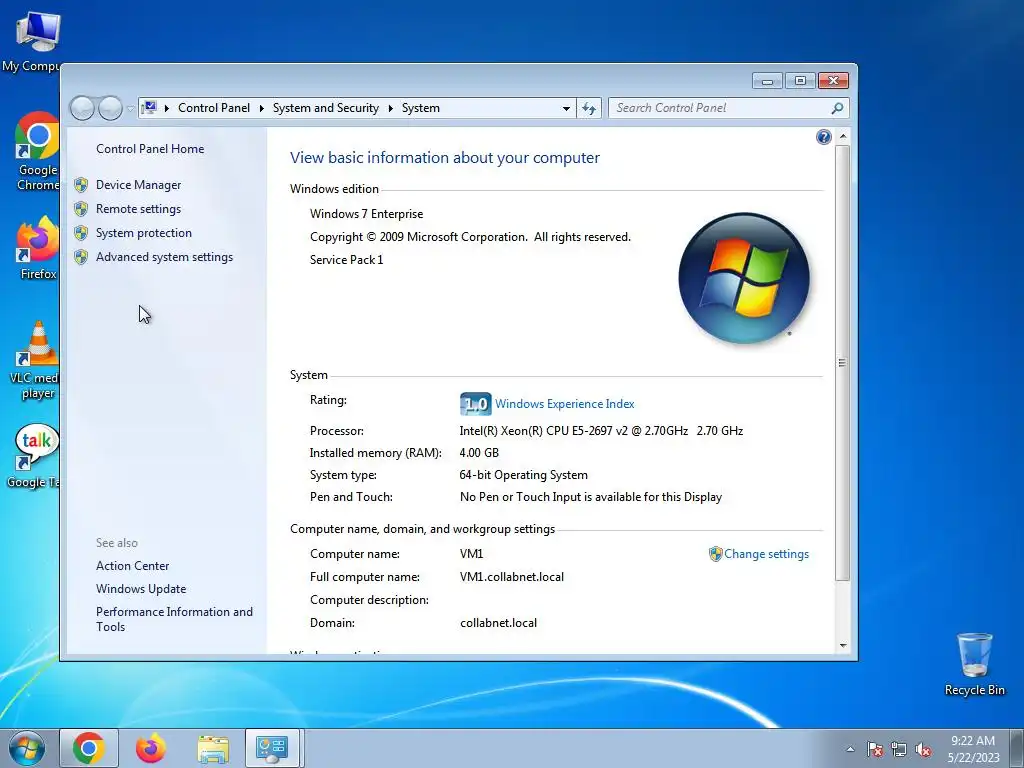This screenshot has width=1024, height=768.
Task: Open Device Manager from the sidebar
Action: pos(138,185)
